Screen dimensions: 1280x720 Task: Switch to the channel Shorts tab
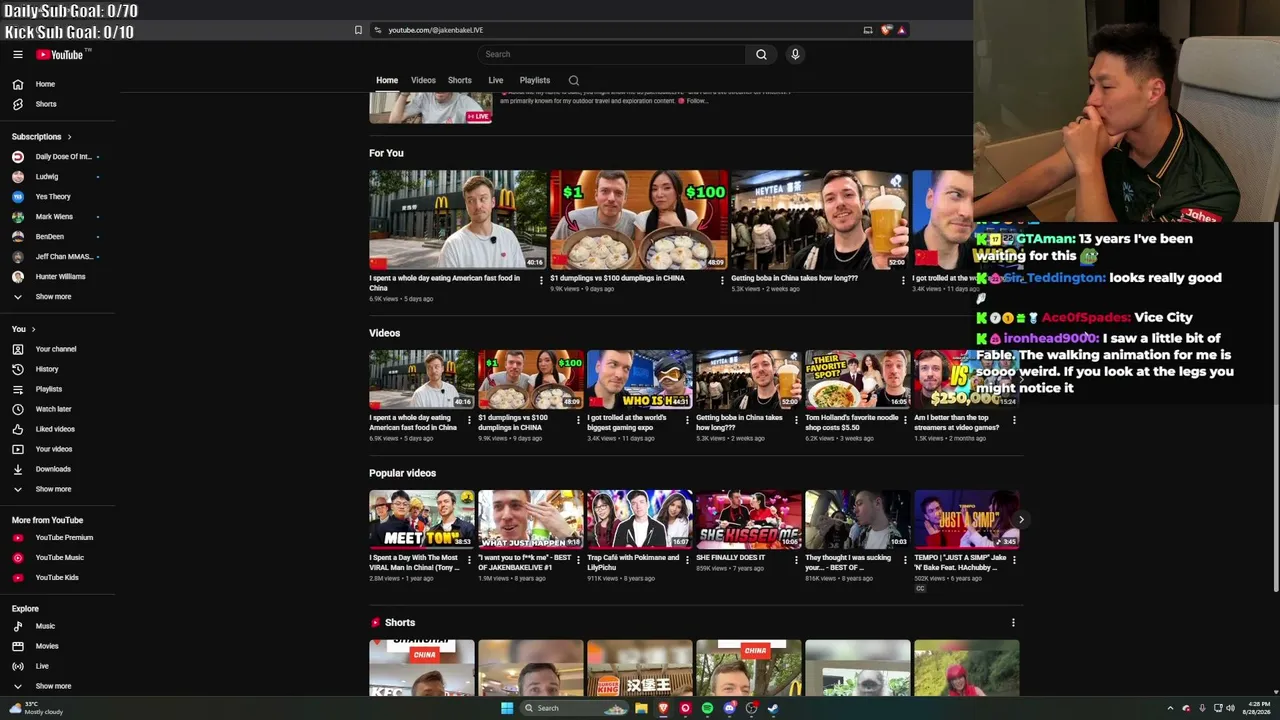pyautogui.click(x=460, y=80)
